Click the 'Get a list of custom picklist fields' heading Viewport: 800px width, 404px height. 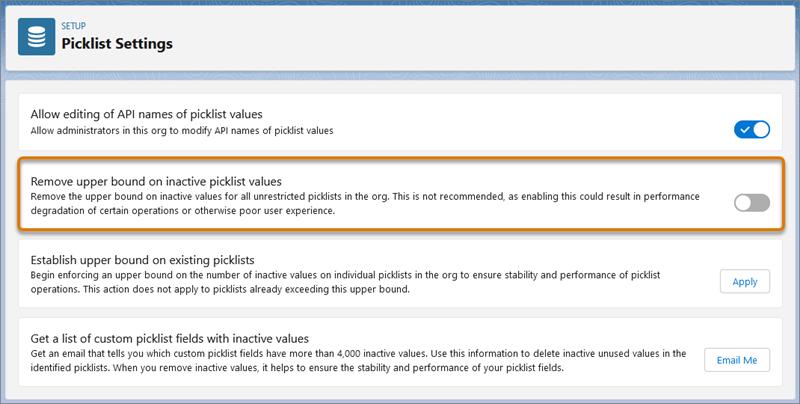coord(170,338)
